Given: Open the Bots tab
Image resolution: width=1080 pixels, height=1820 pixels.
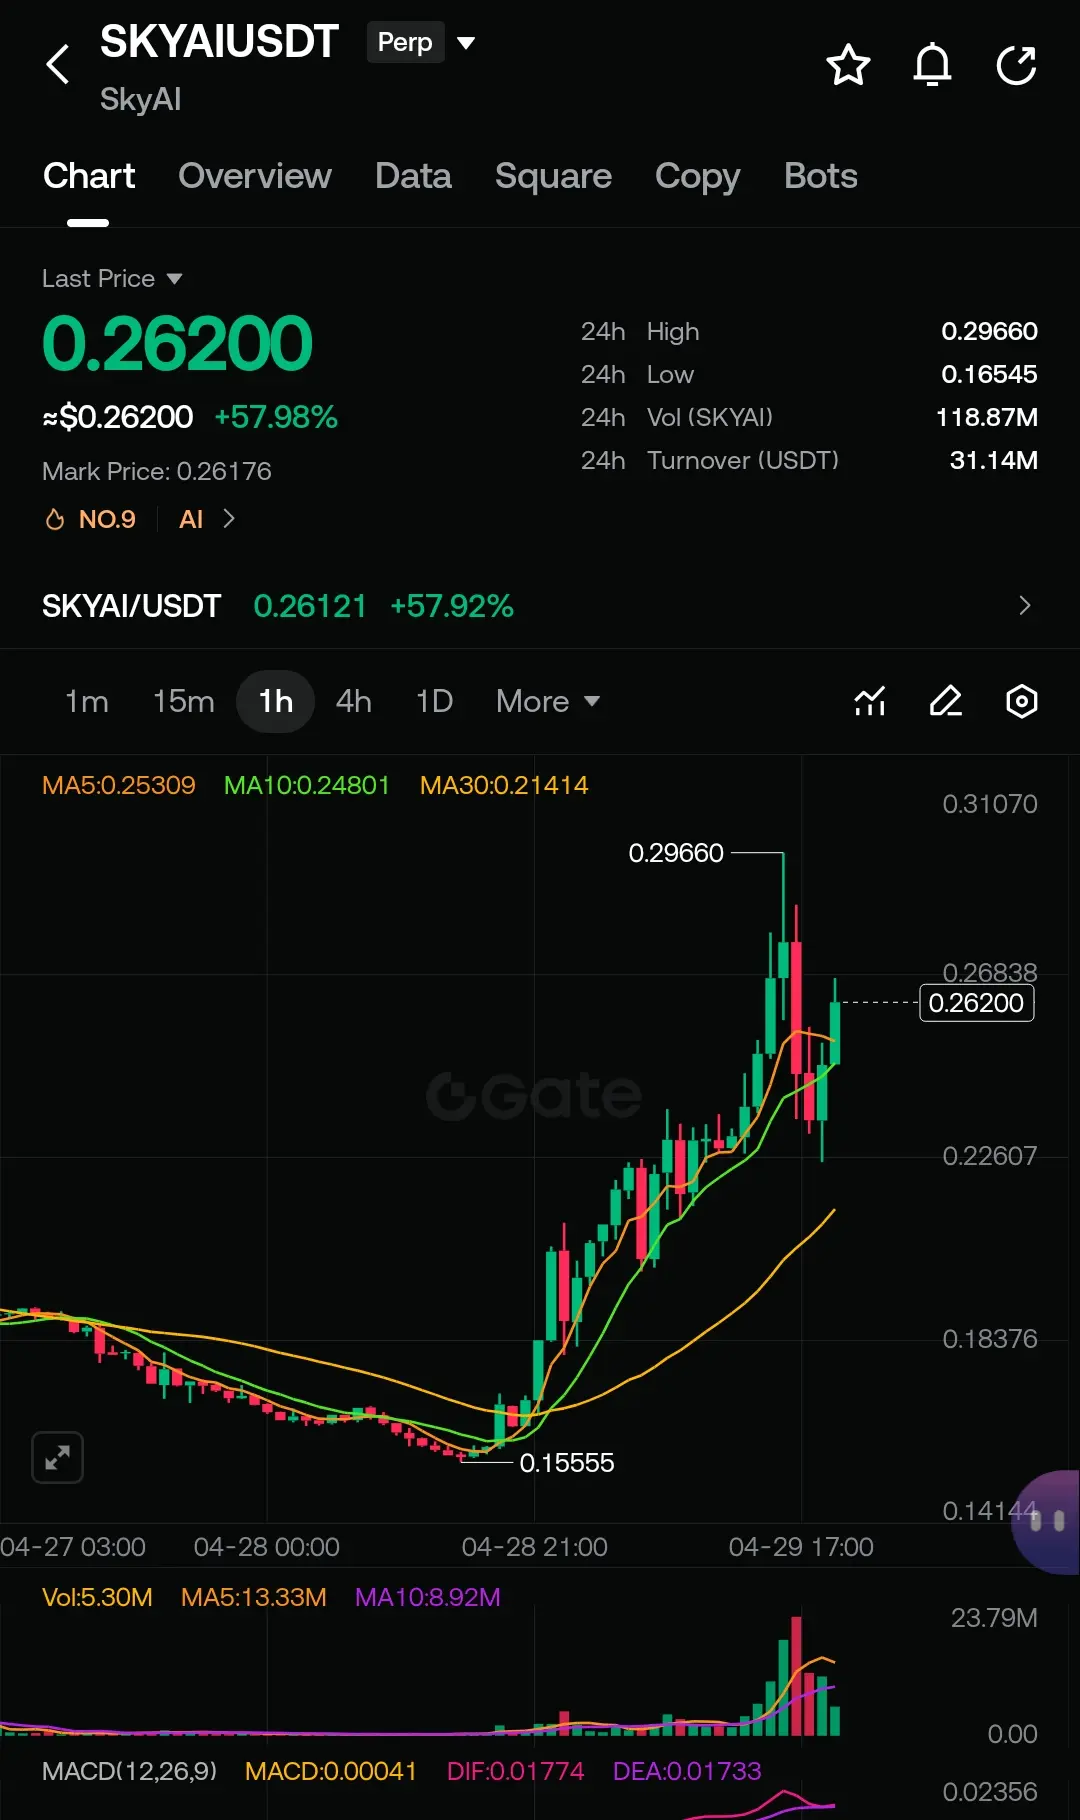Looking at the screenshot, I should click(x=820, y=176).
